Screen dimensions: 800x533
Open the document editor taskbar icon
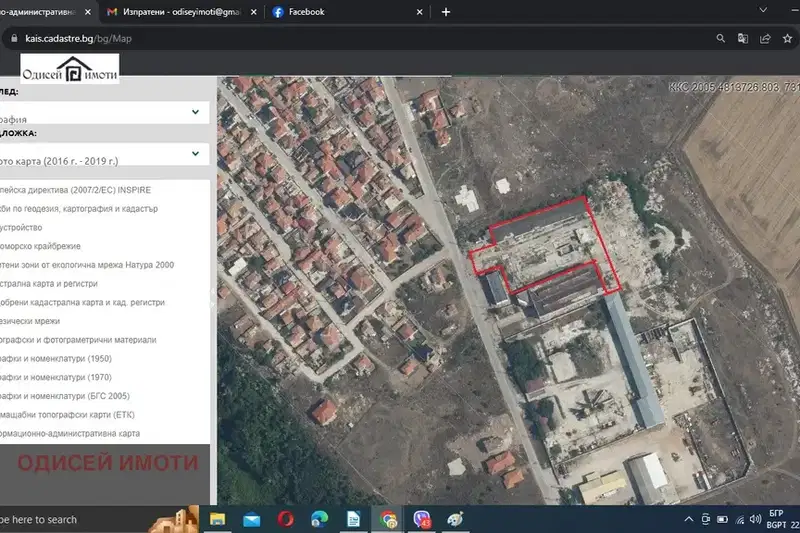tap(354, 519)
